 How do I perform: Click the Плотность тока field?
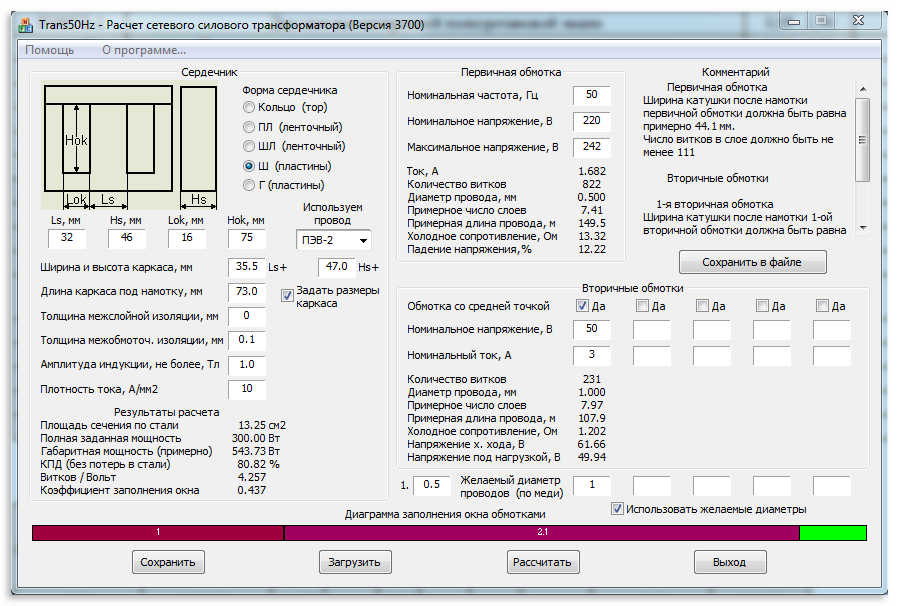247,389
